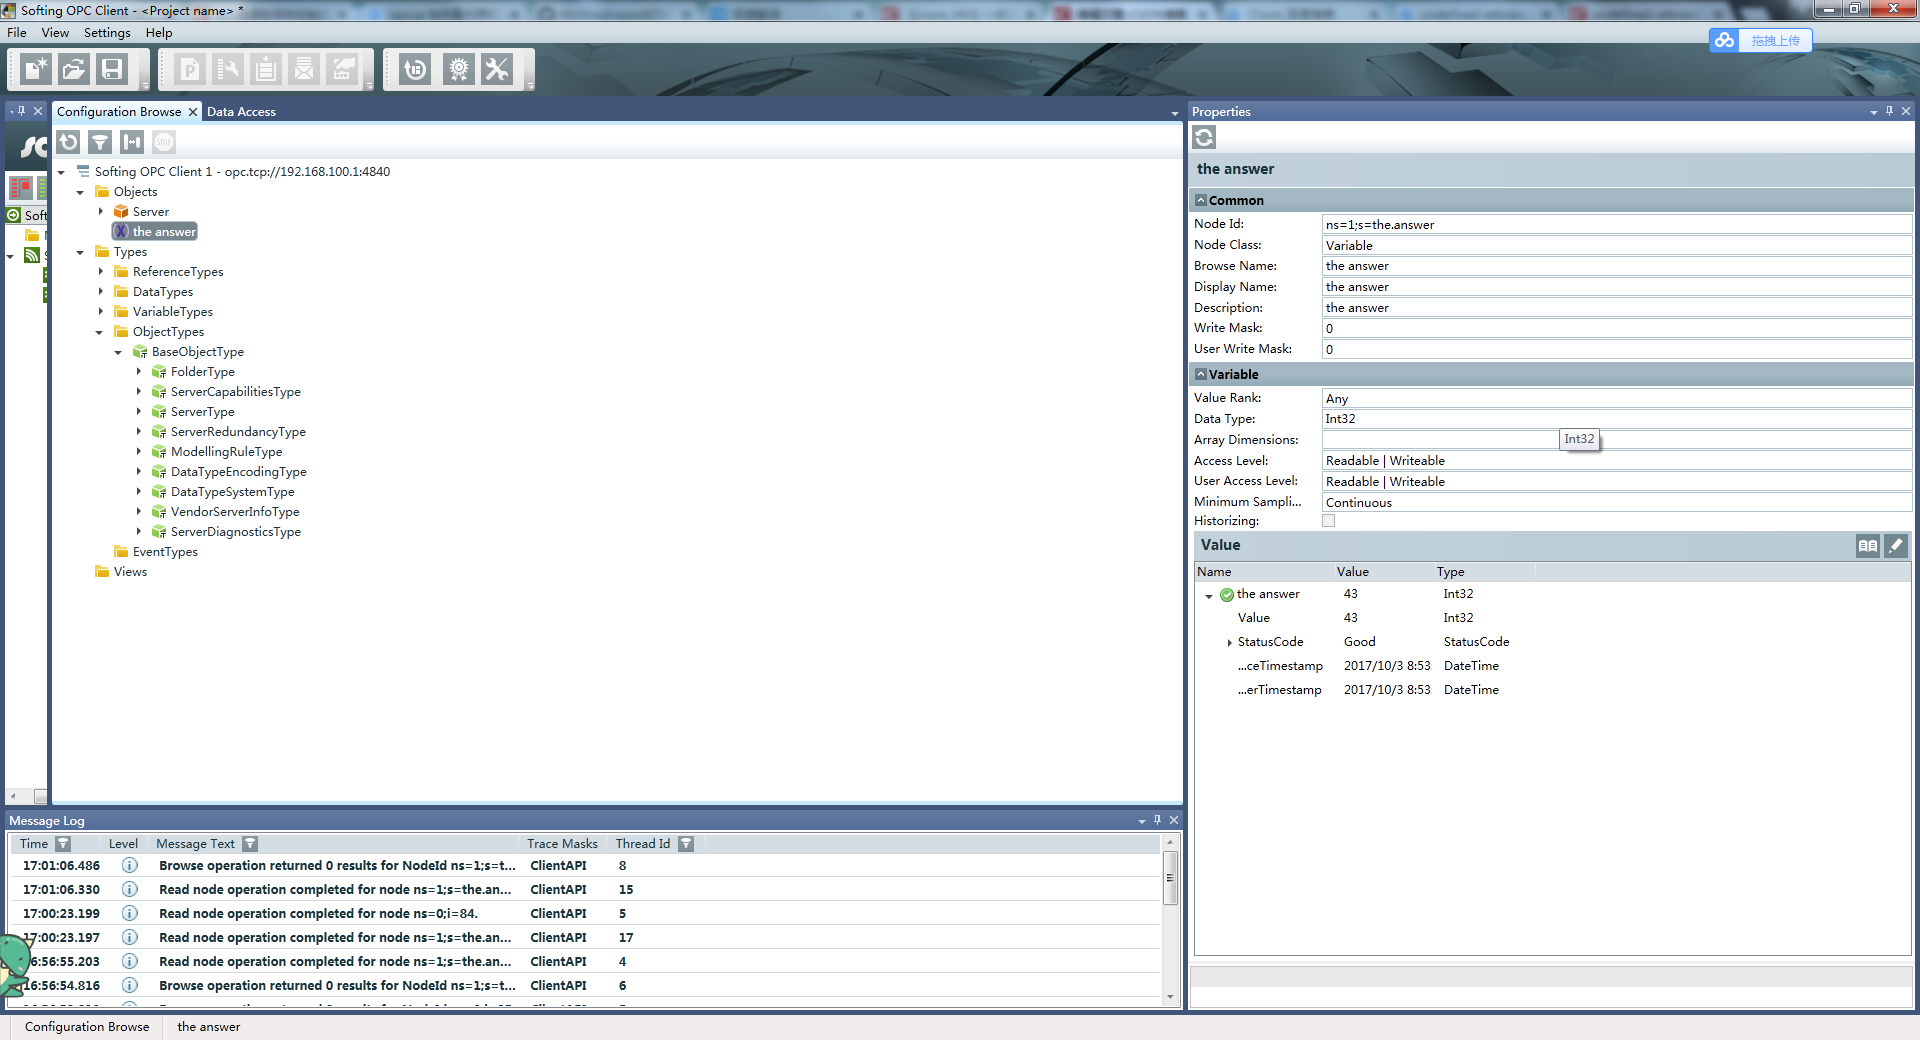This screenshot has height=1040, width=1920.
Task: Close the Message Log panel
Action: [x=1174, y=820]
